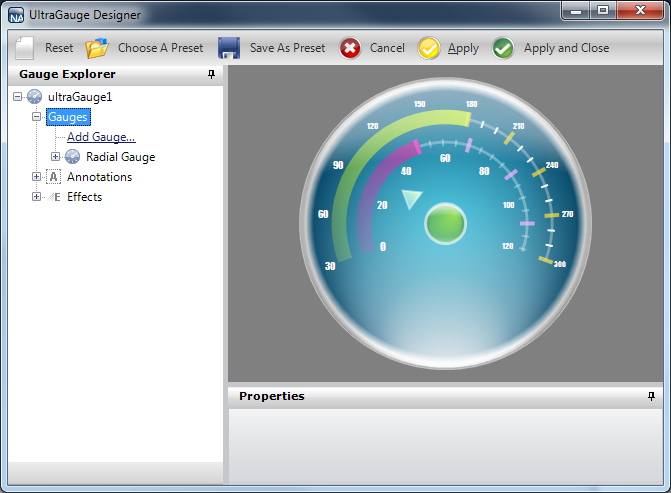Screen dimensions: 671x493
Task: Expand the Effects node
Action: click(36, 197)
